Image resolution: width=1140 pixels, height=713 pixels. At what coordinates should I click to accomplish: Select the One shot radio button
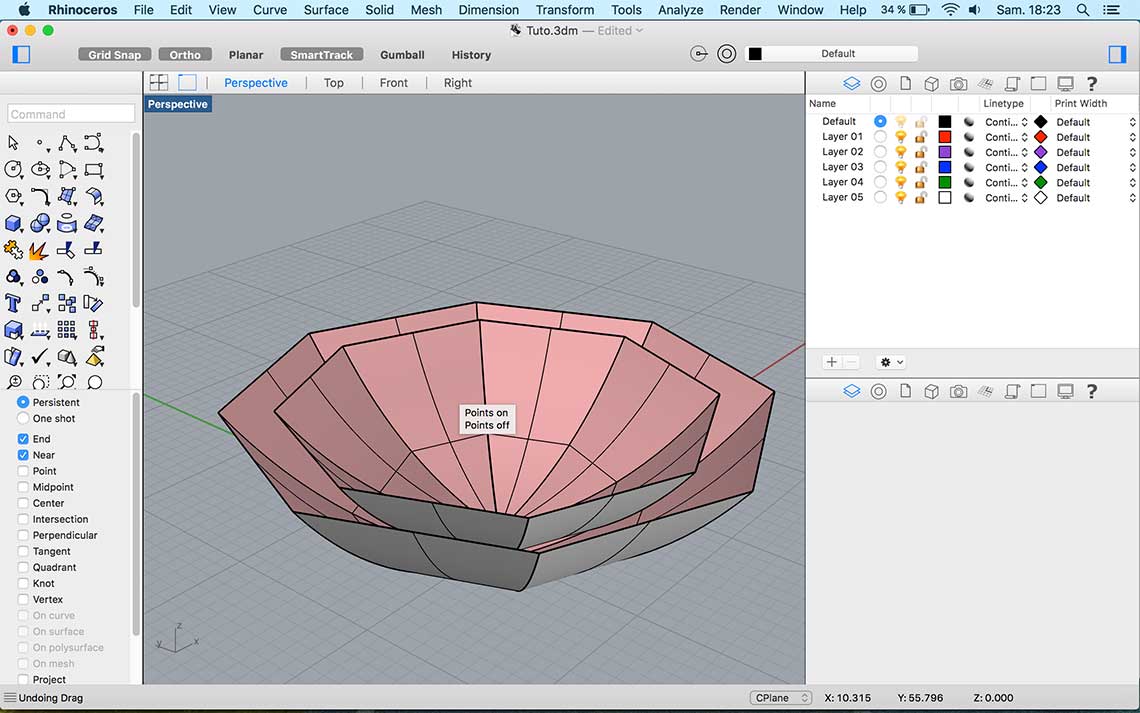pos(23,419)
